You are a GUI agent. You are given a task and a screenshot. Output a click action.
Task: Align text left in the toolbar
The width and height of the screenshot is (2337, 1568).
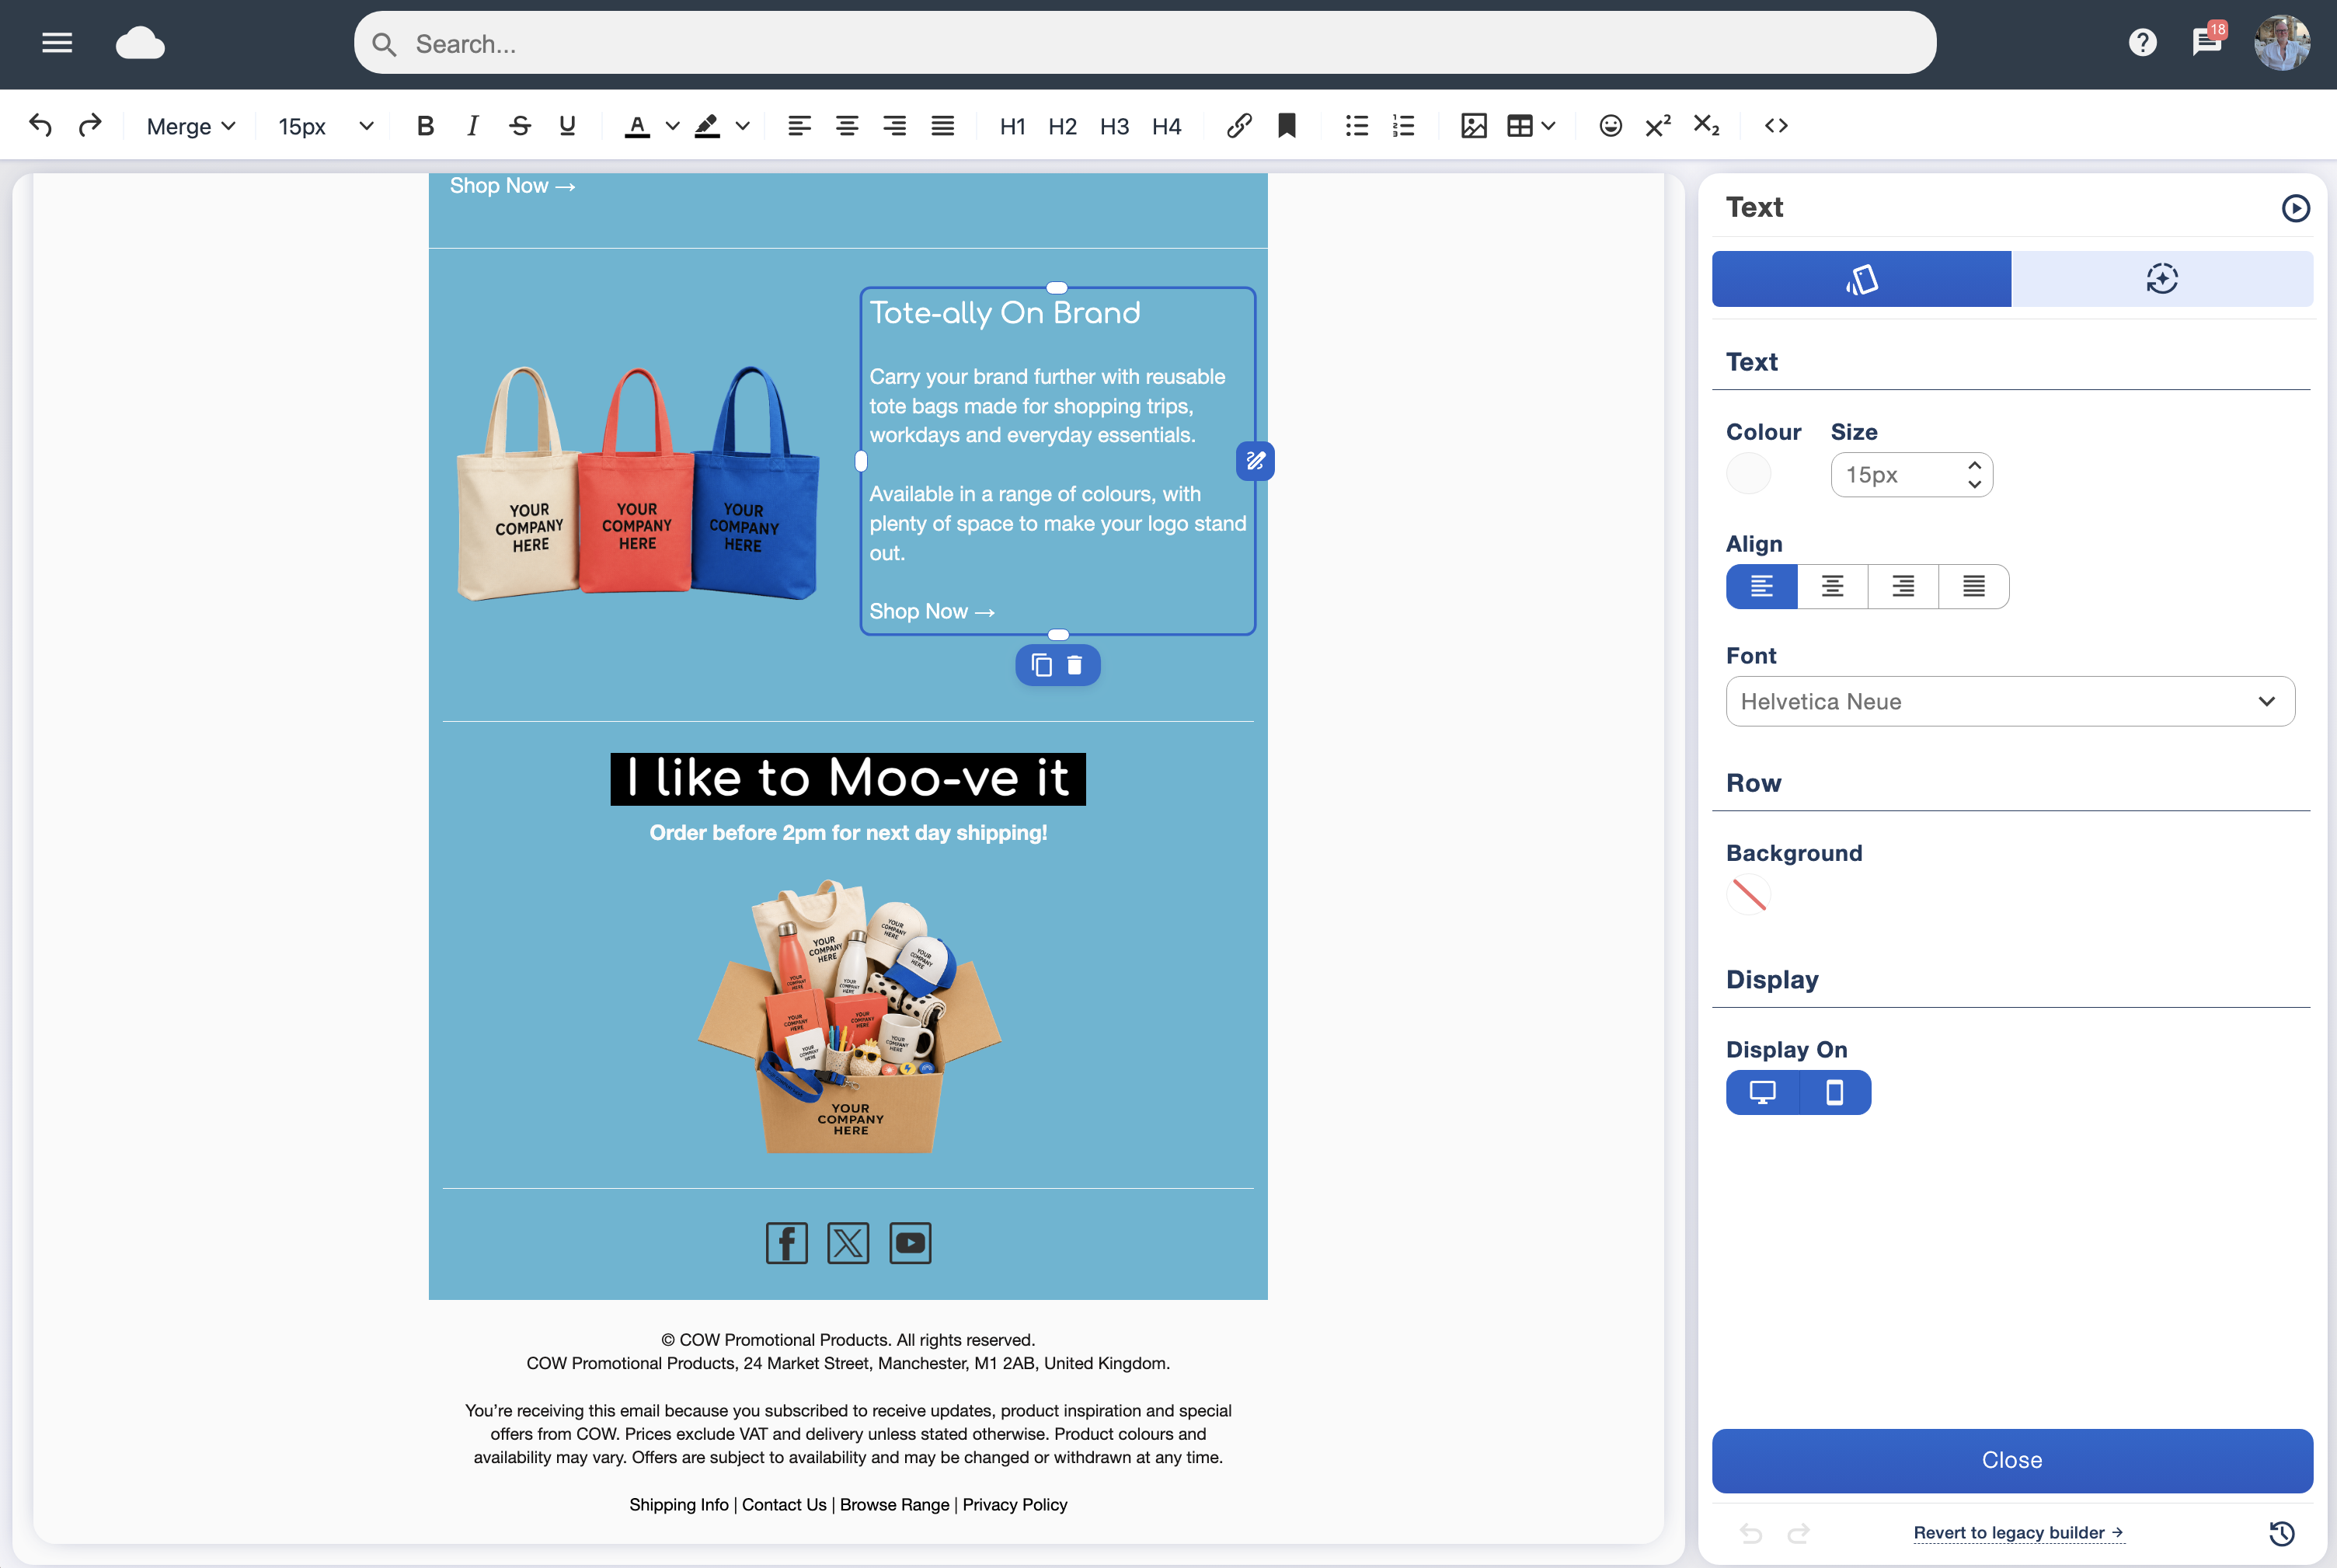tap(799, 126)
